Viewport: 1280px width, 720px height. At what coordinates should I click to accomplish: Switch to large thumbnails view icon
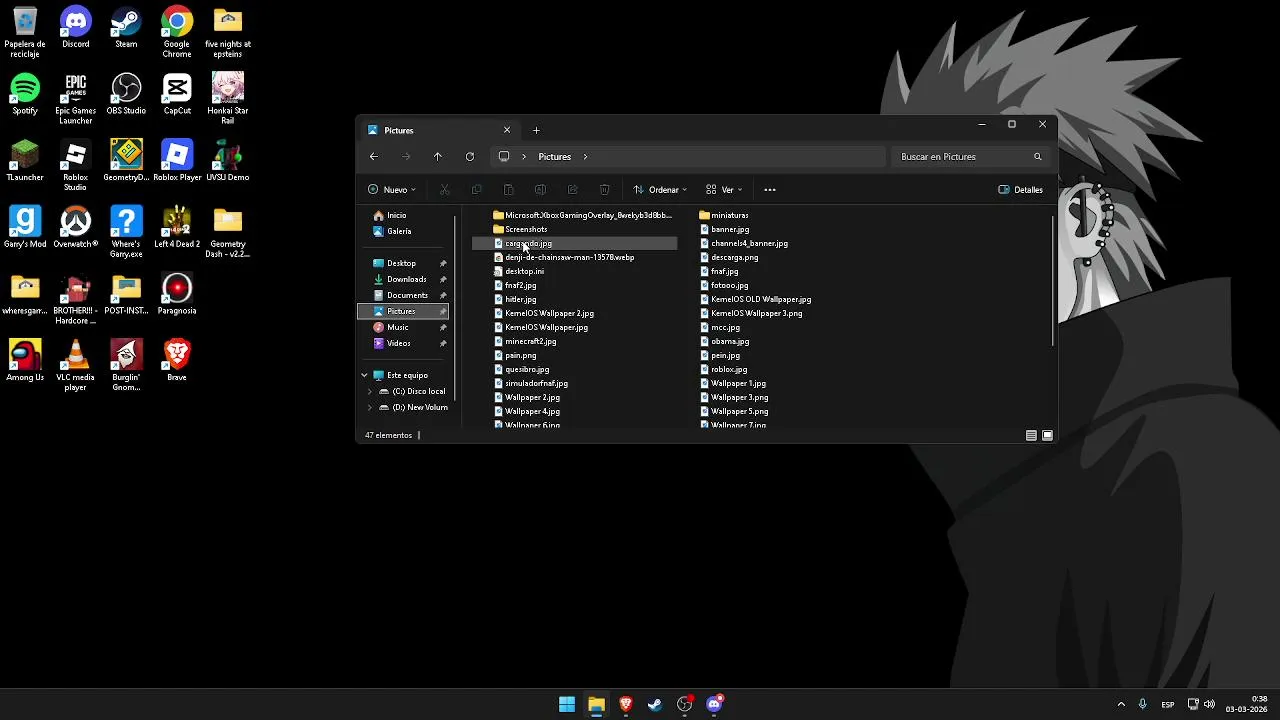coord(1047,436)
